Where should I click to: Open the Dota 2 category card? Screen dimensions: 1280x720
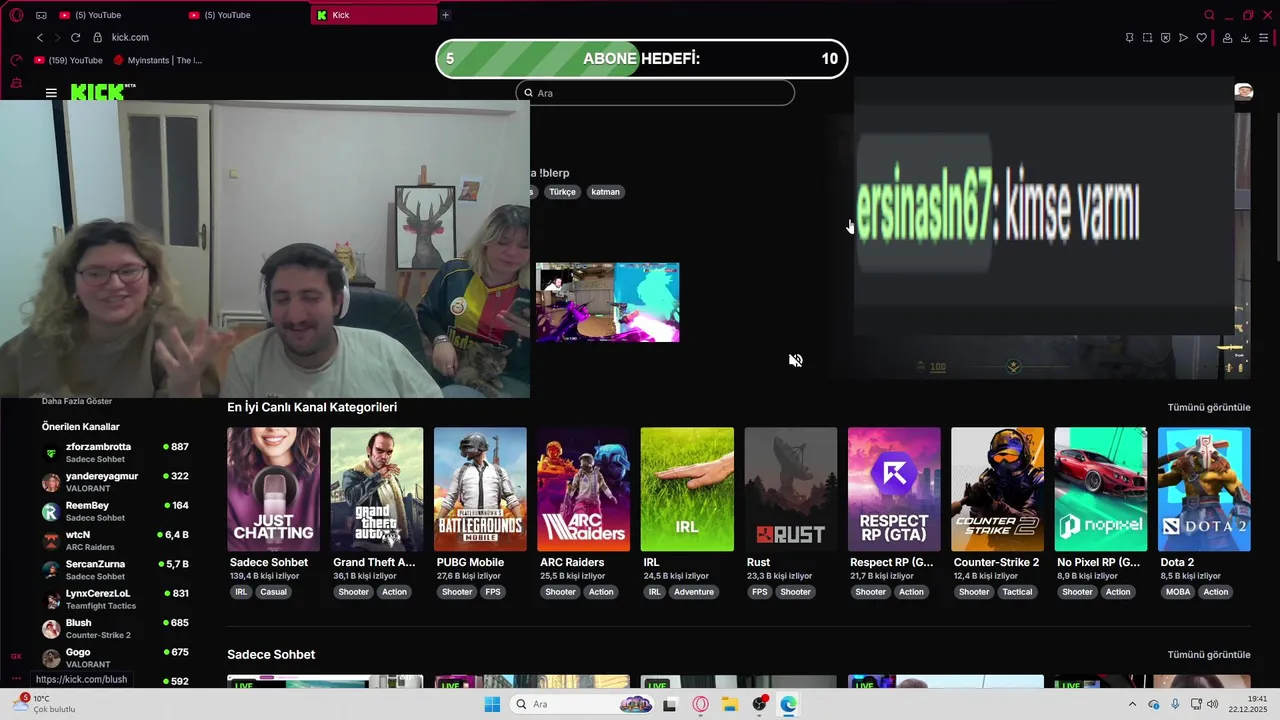pos(1204,489)
